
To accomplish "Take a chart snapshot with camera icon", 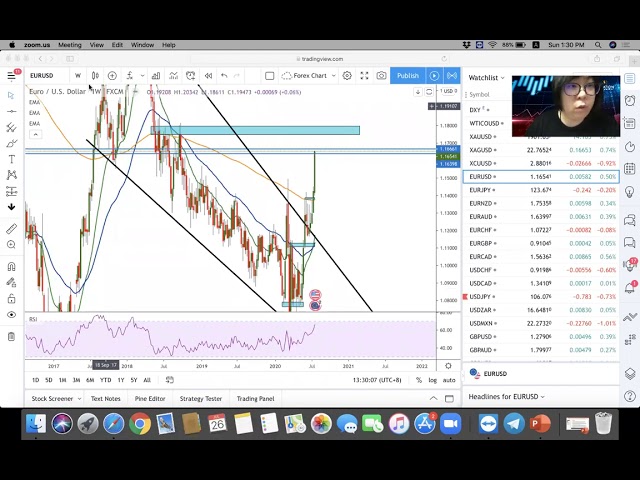I will point(381,76).
